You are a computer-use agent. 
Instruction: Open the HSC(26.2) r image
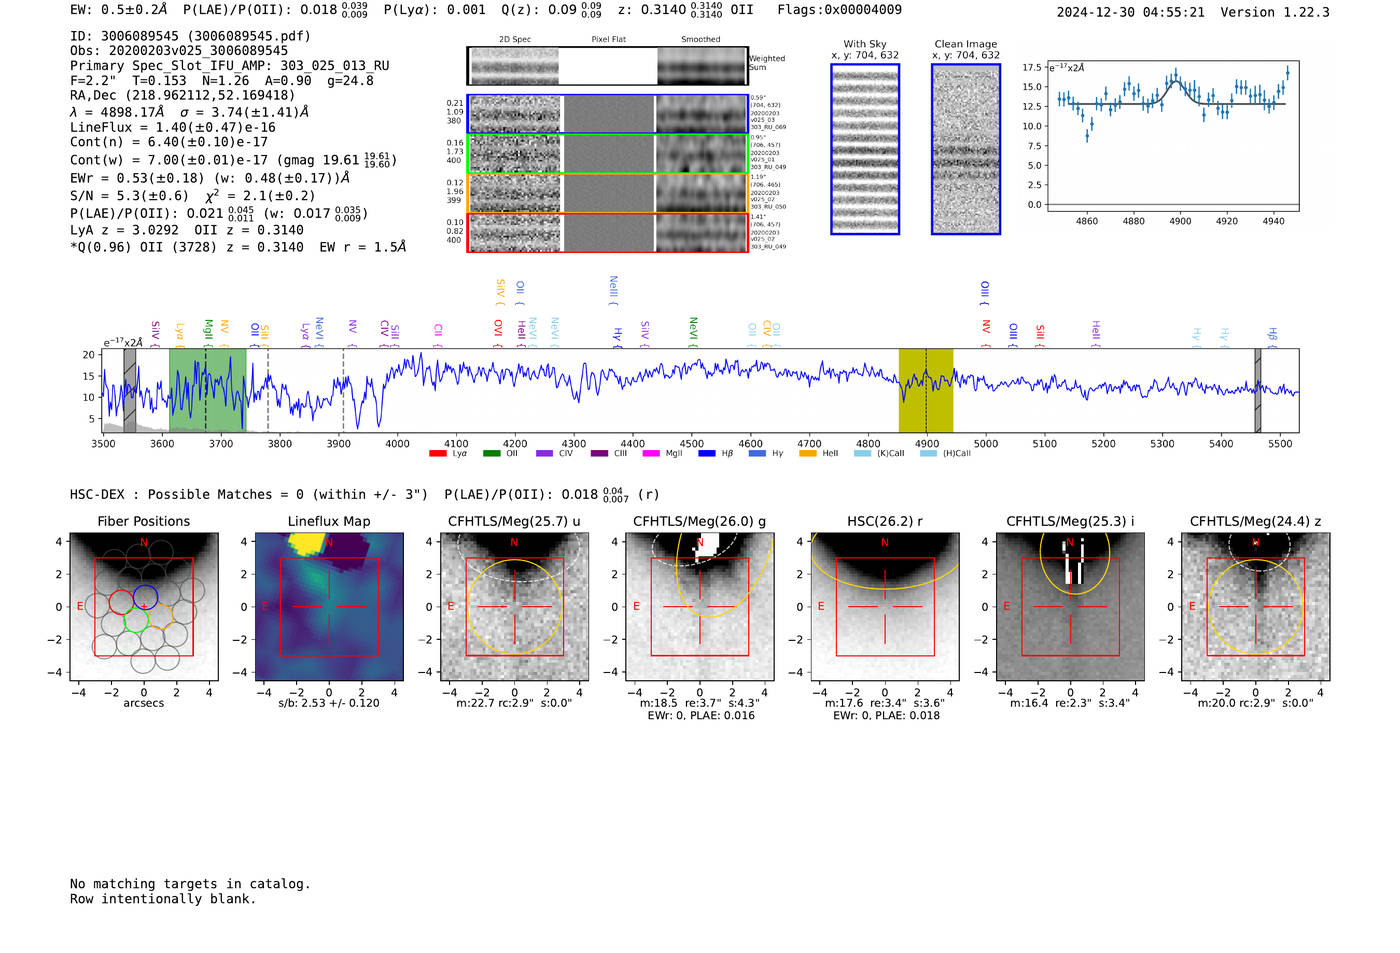click(885, 607)
